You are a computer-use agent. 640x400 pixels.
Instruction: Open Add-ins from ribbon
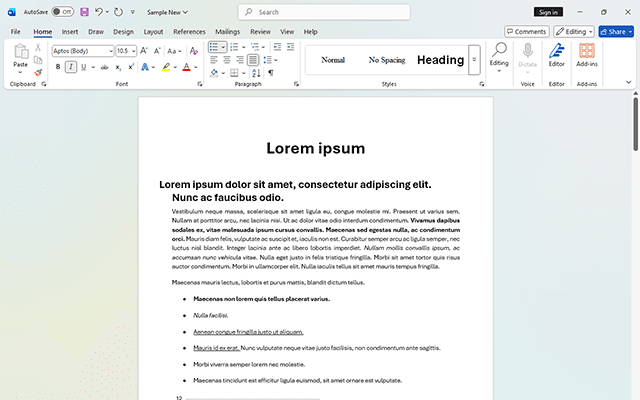587,55
